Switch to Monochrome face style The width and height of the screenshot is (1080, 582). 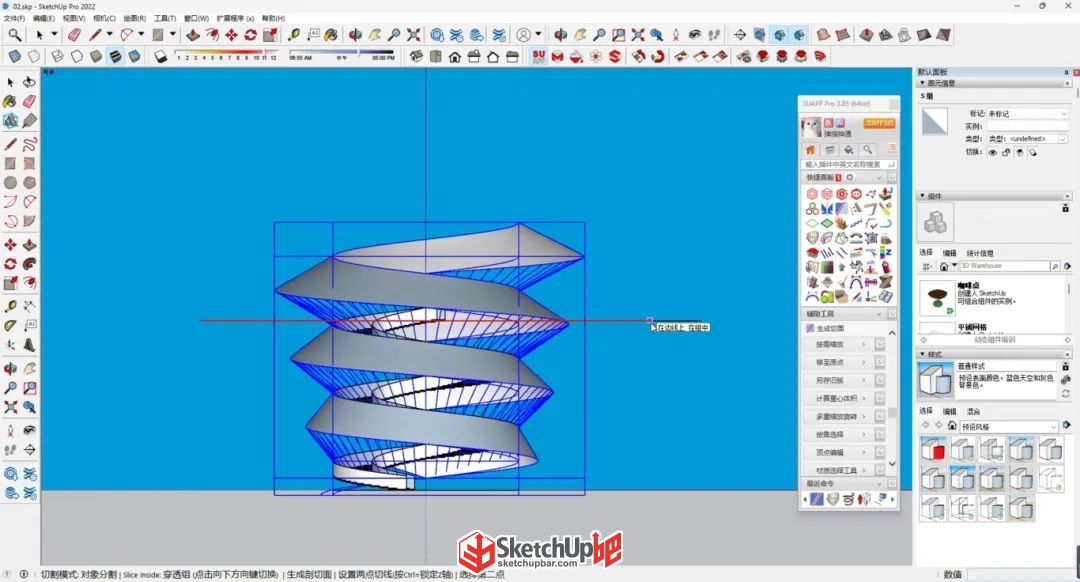pyautogui.click(x=134, y=56)
